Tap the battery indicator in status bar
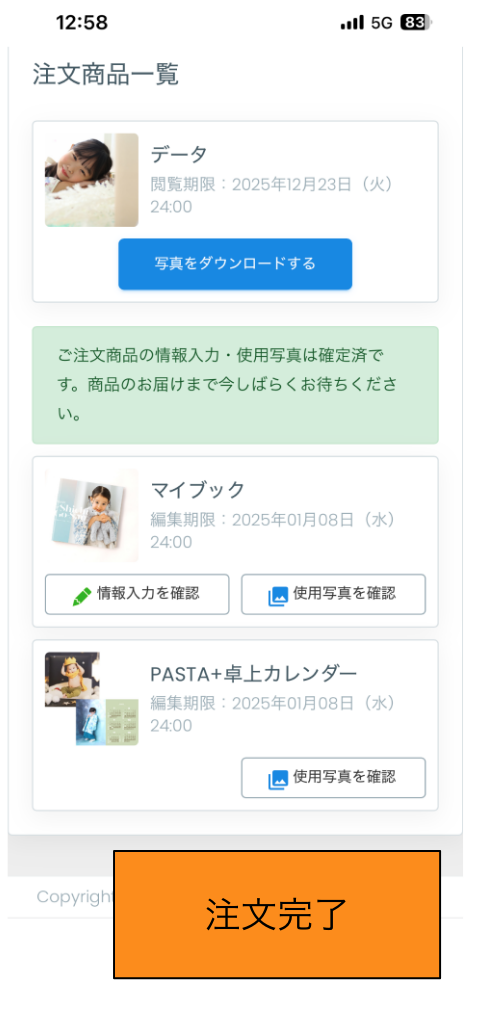The height and width of the screenshot is (1010, 480). tap(417, 23)
